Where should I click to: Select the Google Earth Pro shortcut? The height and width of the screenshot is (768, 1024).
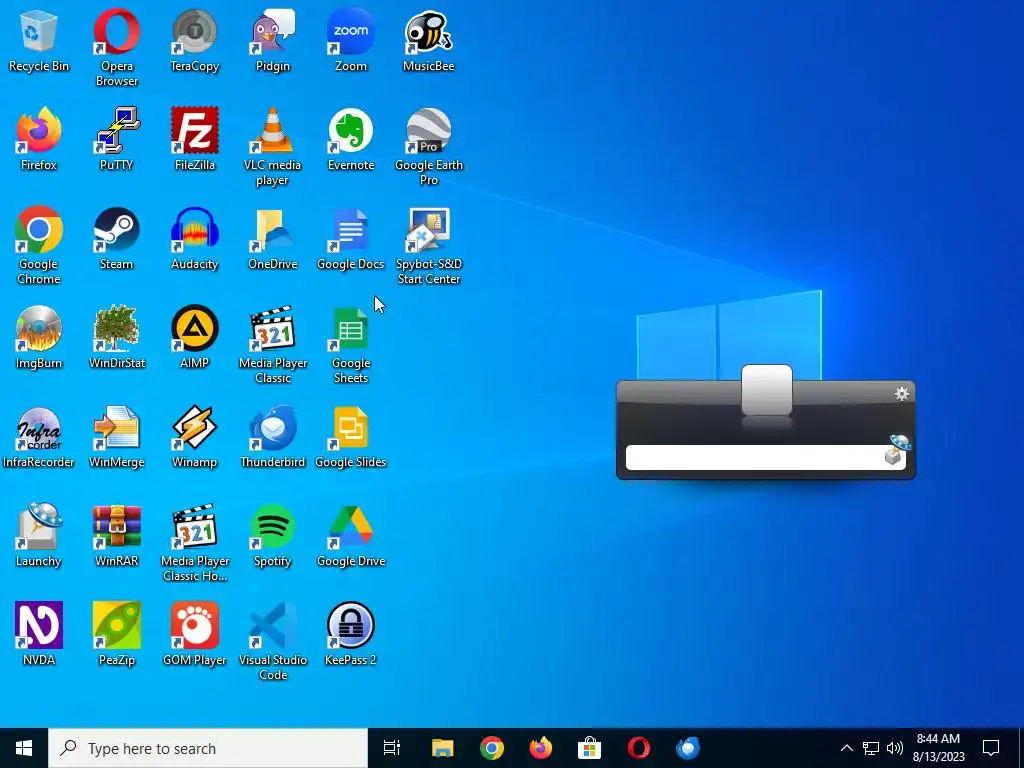tap(428, 147)
